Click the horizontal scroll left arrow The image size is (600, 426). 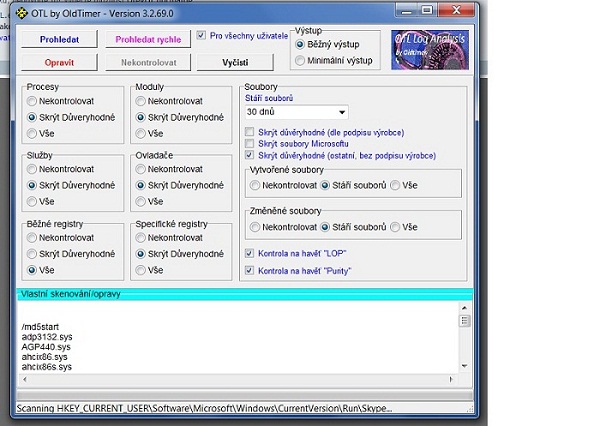pyautogui.click(x=25, y=379)
